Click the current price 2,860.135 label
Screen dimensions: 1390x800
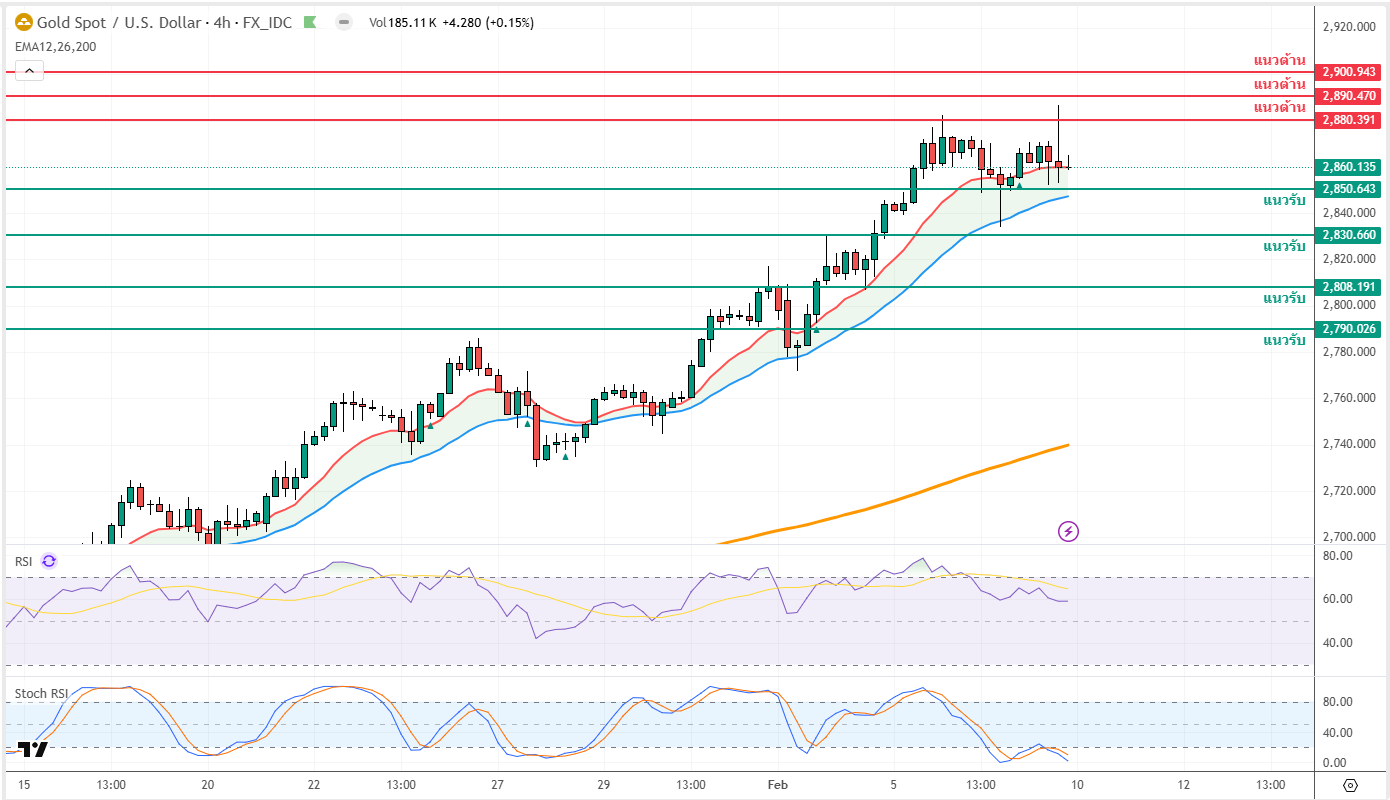point(1349,167)
